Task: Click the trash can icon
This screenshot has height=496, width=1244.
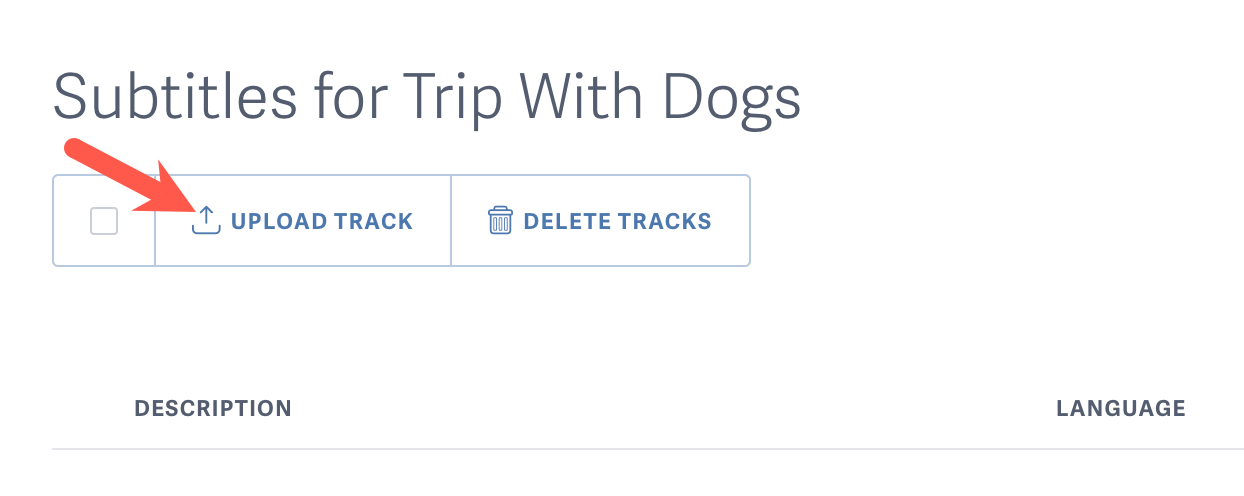Action: click(500, 220)
